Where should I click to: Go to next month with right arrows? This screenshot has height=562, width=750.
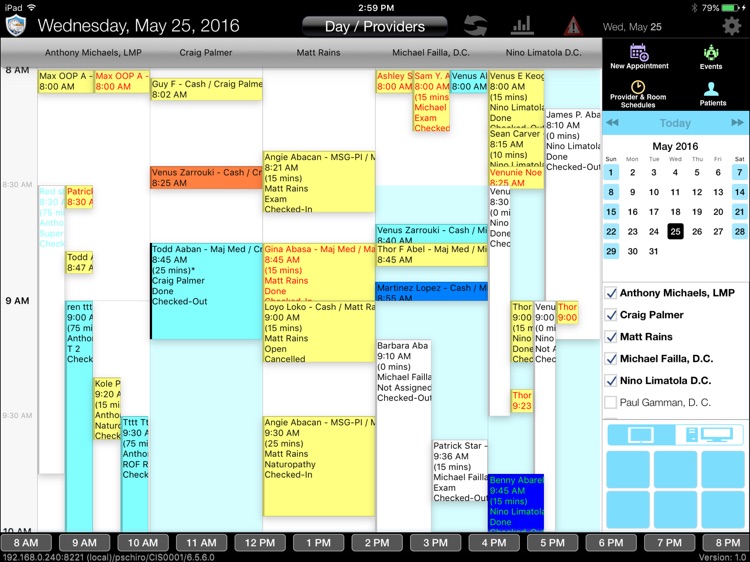[737, 123]
